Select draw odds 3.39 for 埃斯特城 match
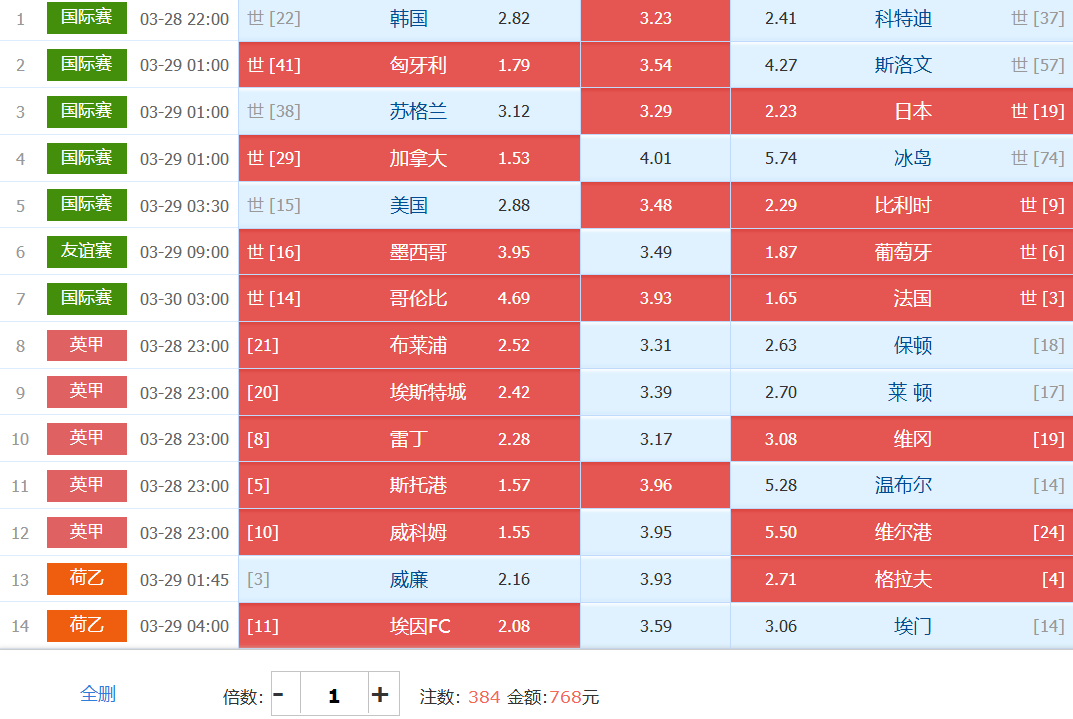Screen dimensions: 1073x719 pos(655,392)
